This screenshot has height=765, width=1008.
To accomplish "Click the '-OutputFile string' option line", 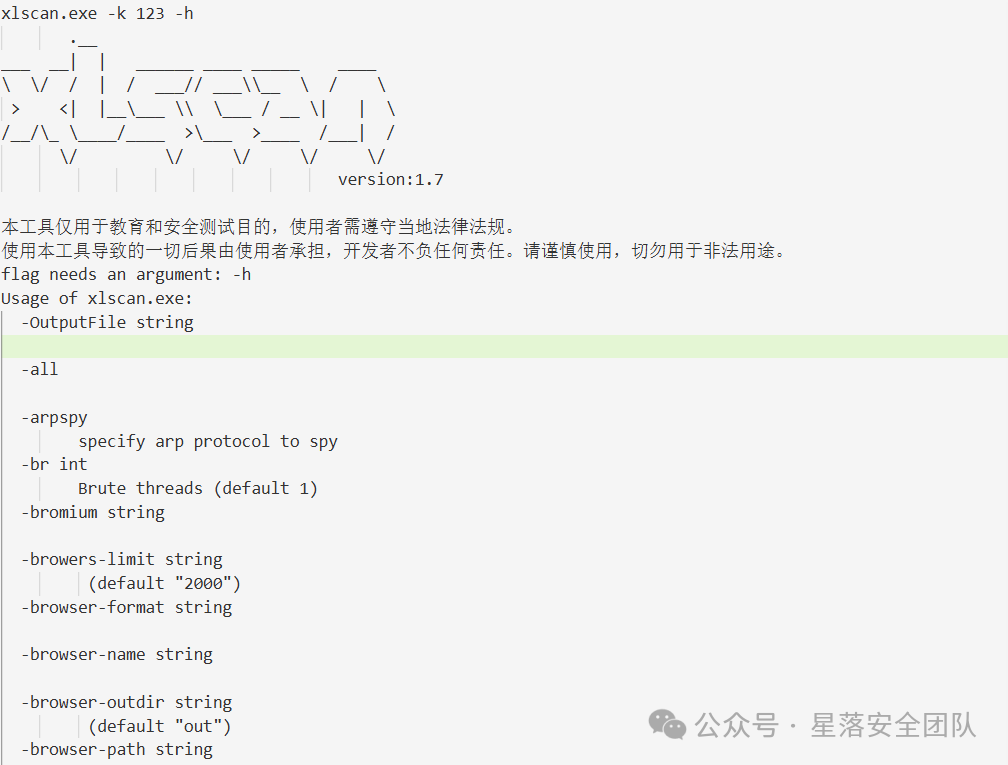I will [107, 322].
